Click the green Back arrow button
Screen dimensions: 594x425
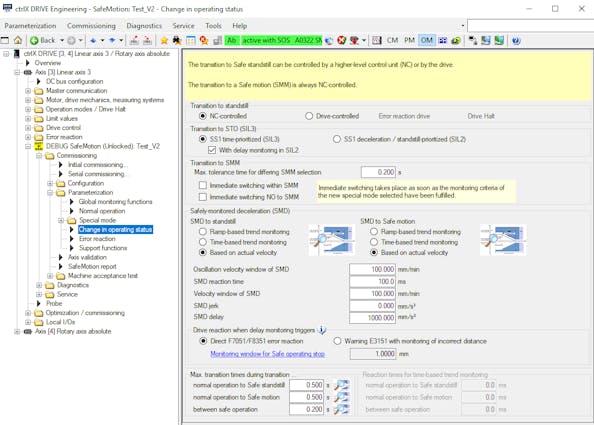click(34, 41)
